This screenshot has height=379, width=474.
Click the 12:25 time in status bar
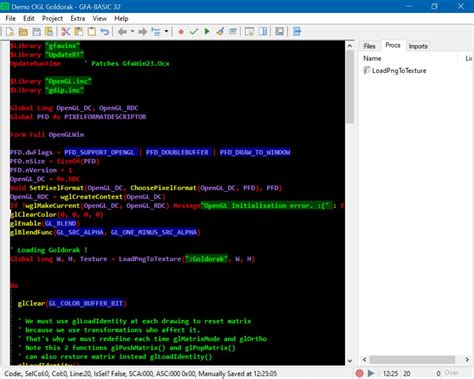[x=390, y=373]
